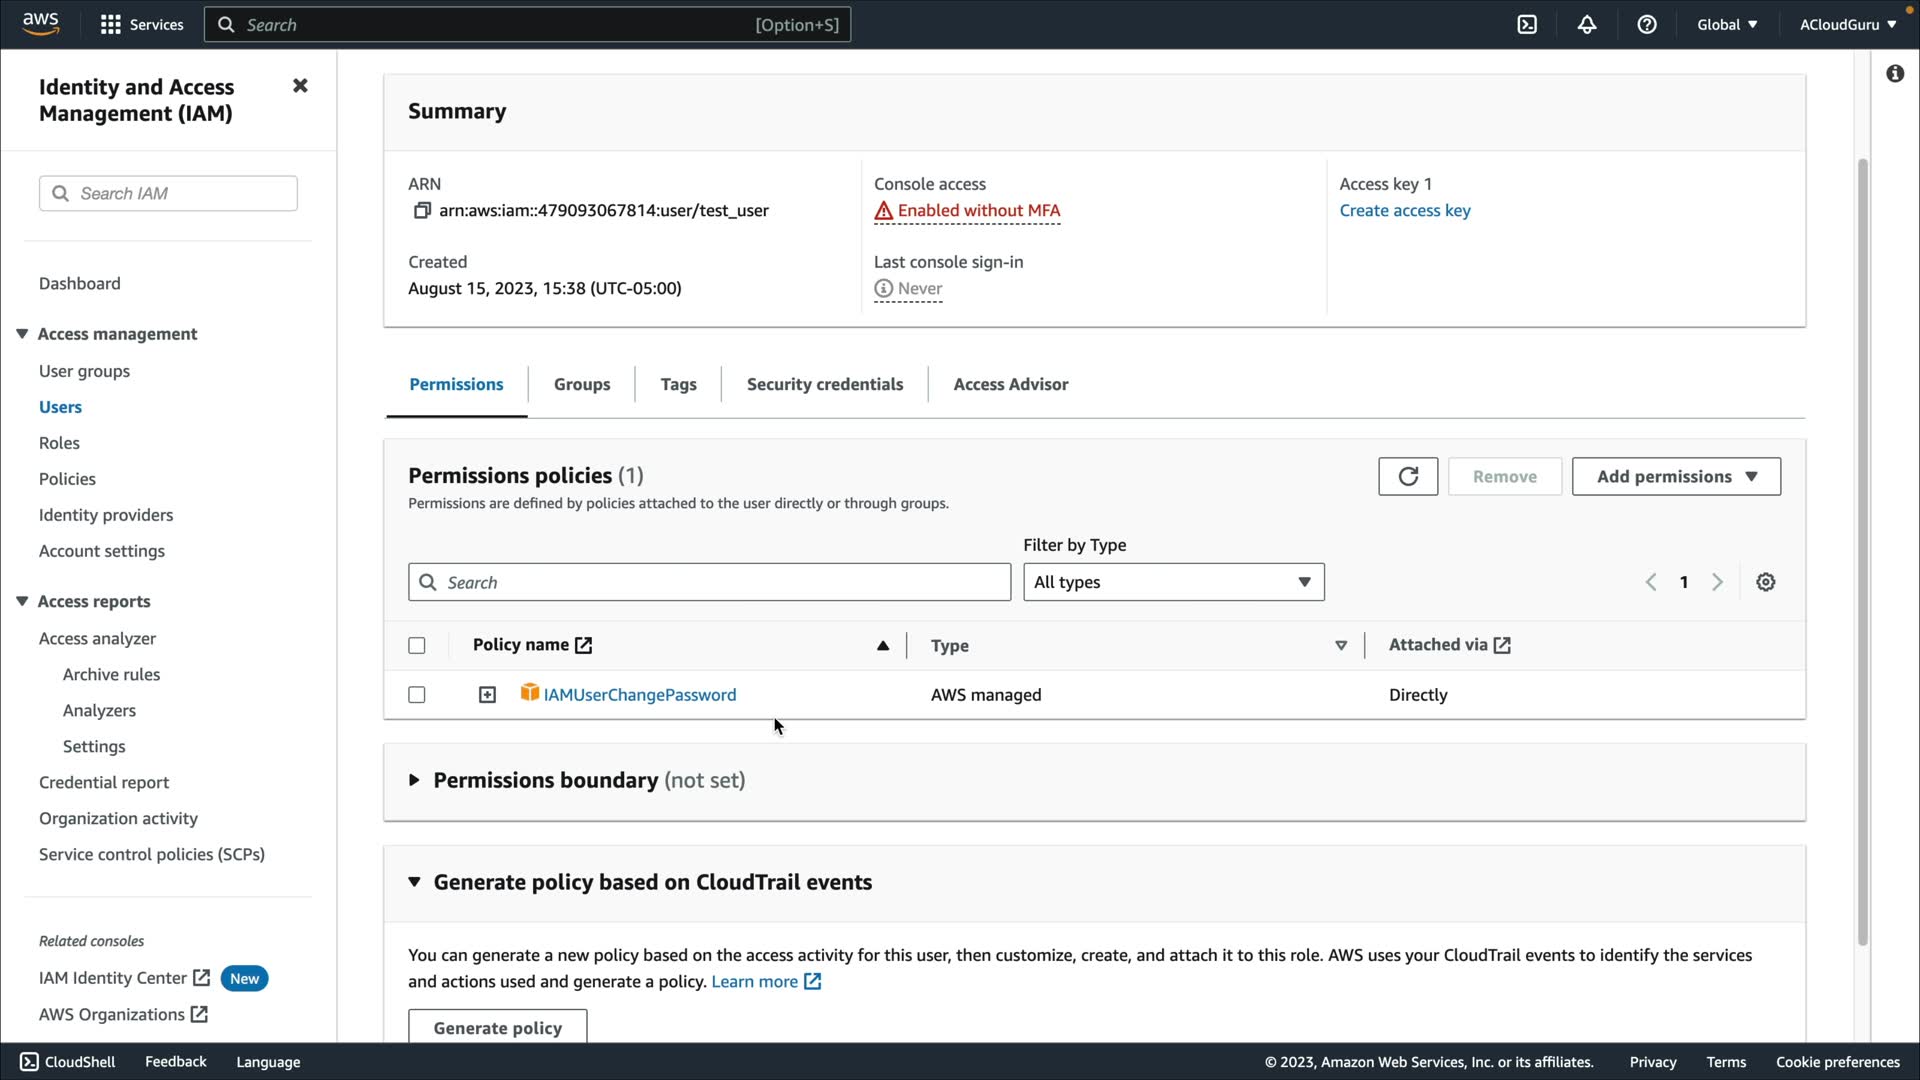
Task: Click the Generate policy button
Action: click(497, 1028)
